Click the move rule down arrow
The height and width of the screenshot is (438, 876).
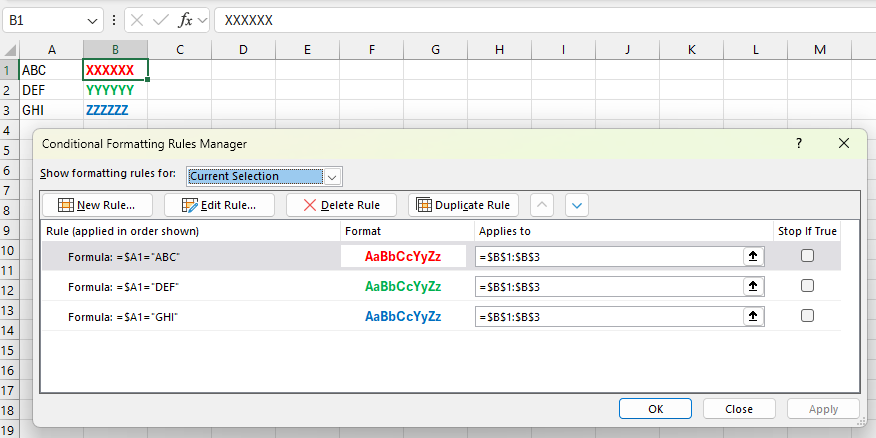point(577,205)
